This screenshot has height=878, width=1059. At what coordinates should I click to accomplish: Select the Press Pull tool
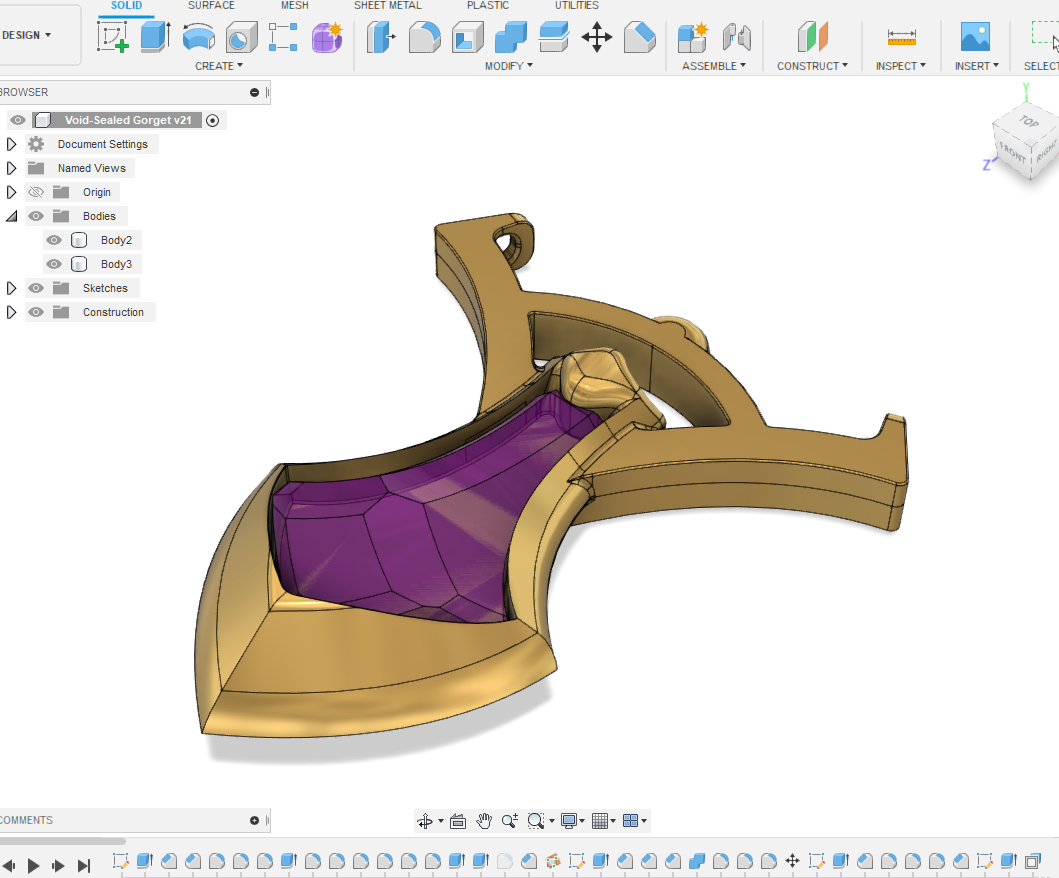381,37
